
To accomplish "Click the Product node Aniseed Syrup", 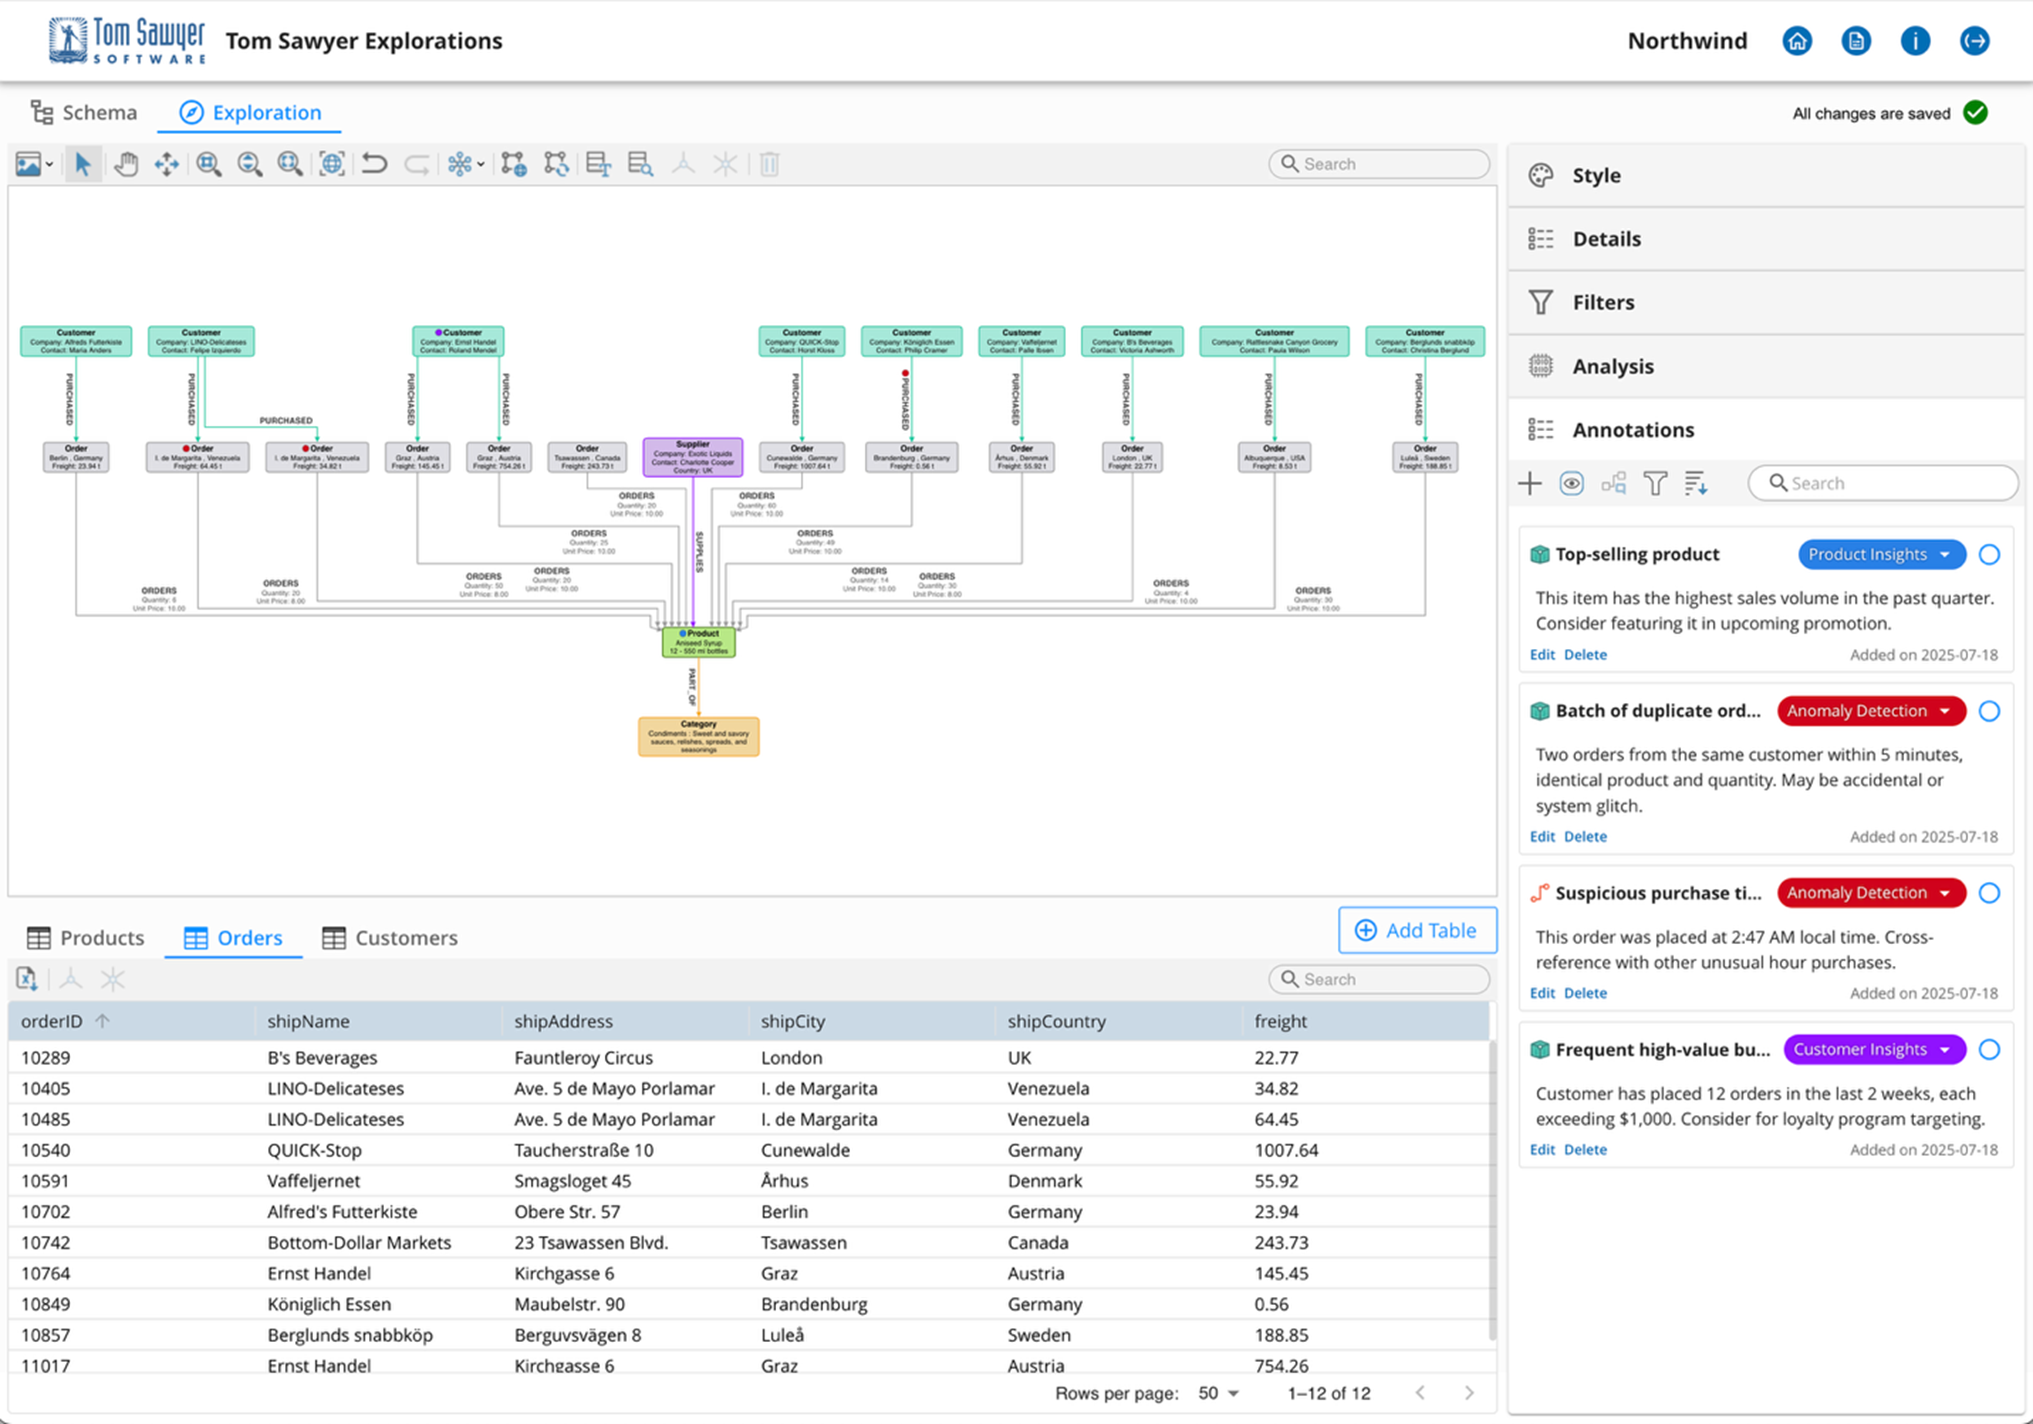I will pyautogui.click(x=699, y=642).
